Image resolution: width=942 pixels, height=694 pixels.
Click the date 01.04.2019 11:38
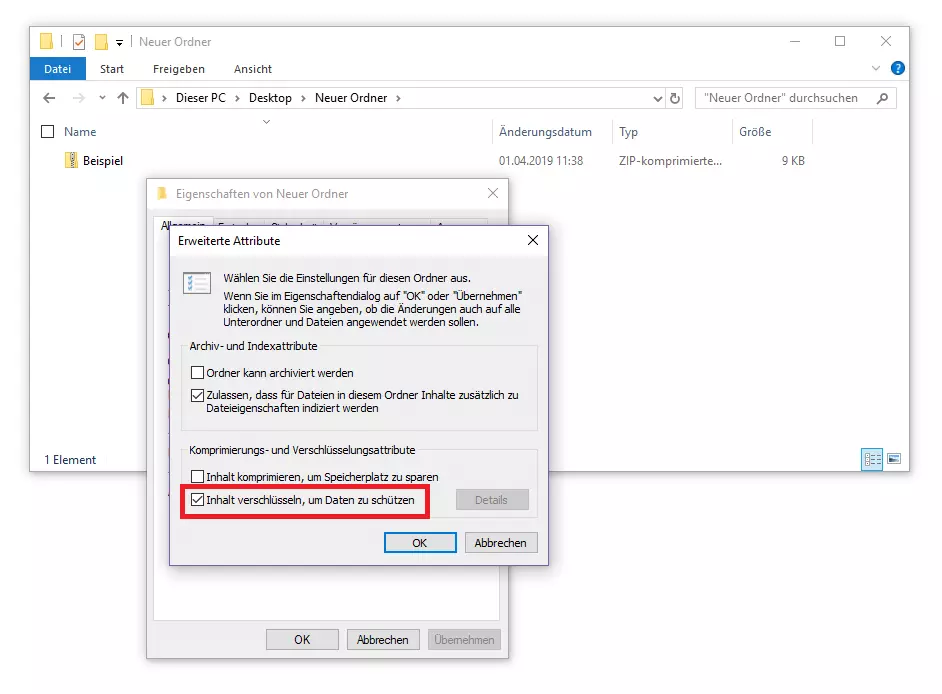coord(541,160)
